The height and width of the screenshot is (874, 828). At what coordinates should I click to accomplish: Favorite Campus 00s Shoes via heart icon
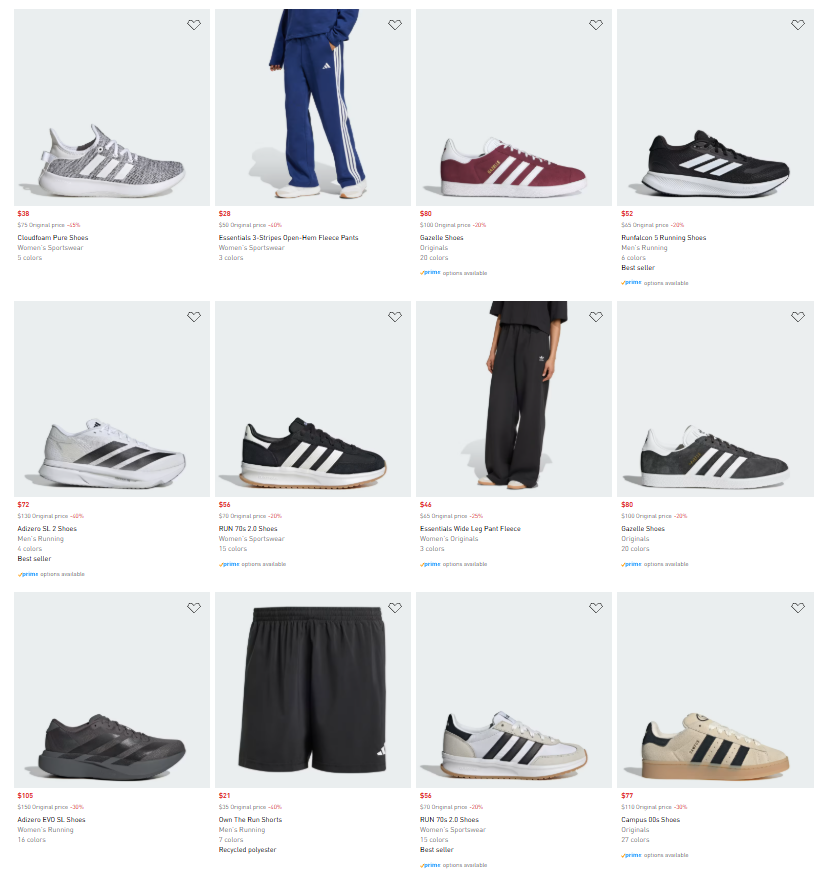click(x=797, y=608)
